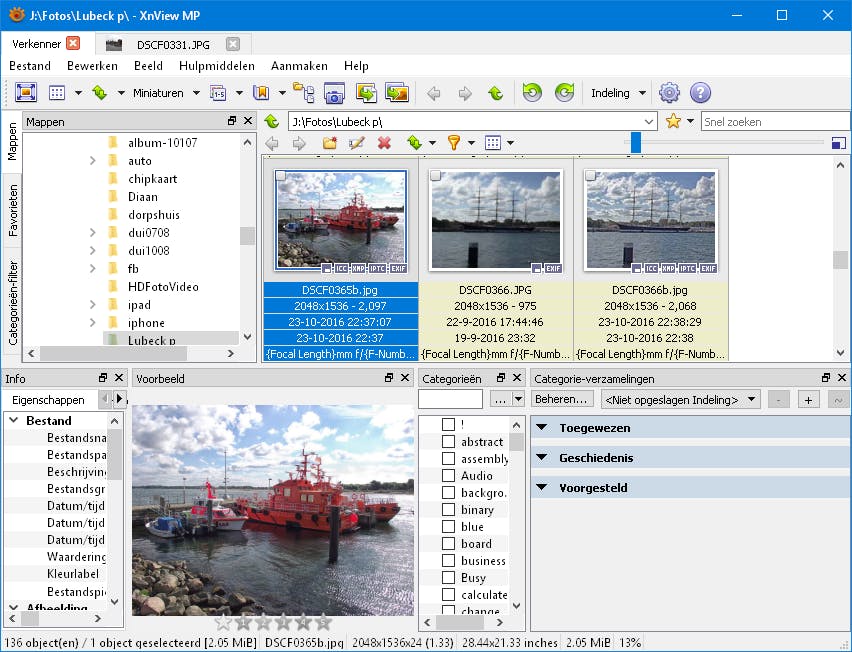Viewport: 852px width, 652px height.
Task: Rotate image counter-clockwise using green icon
Action: click(532, 93)
